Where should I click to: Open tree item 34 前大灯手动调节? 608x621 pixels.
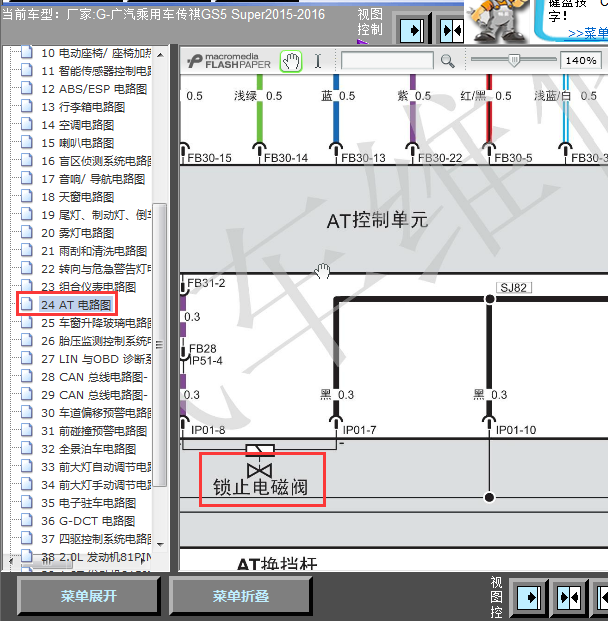96,485
